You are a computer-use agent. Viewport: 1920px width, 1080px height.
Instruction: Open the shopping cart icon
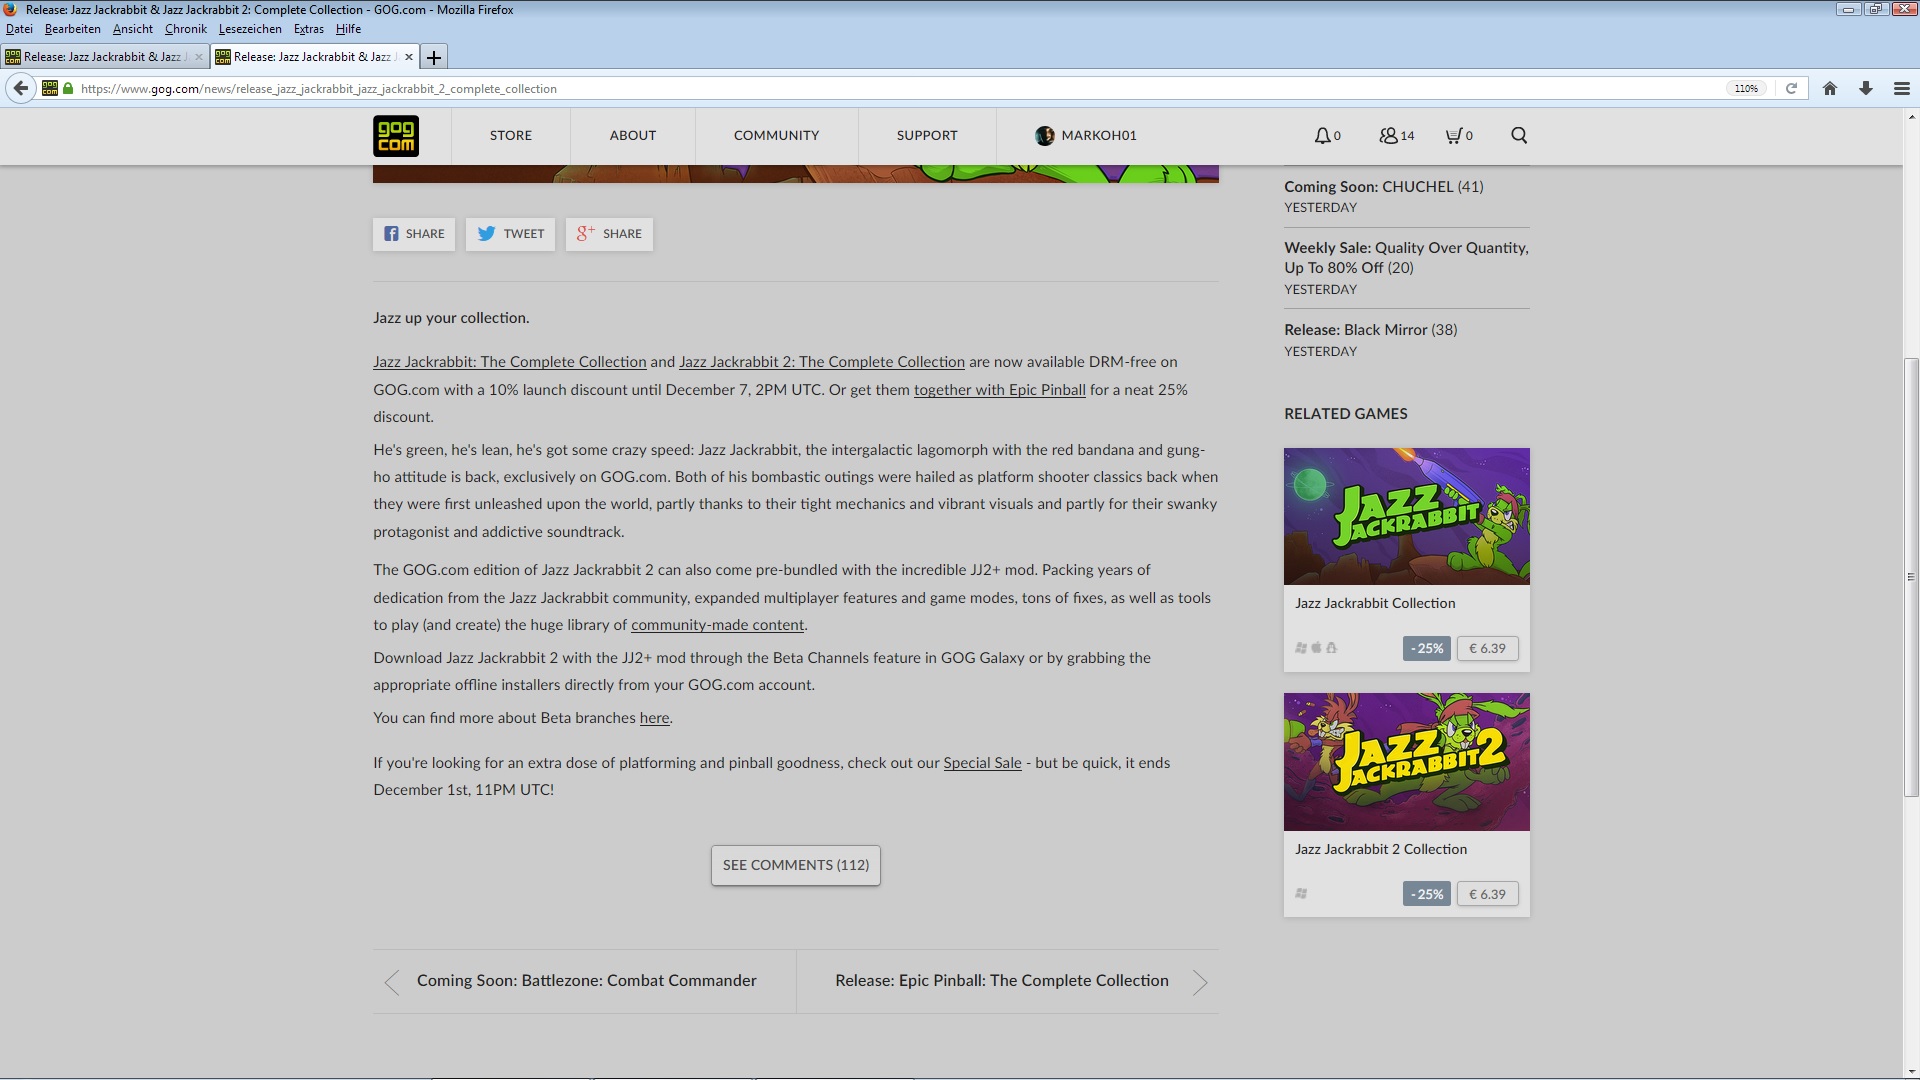[x=1453, y=135]
